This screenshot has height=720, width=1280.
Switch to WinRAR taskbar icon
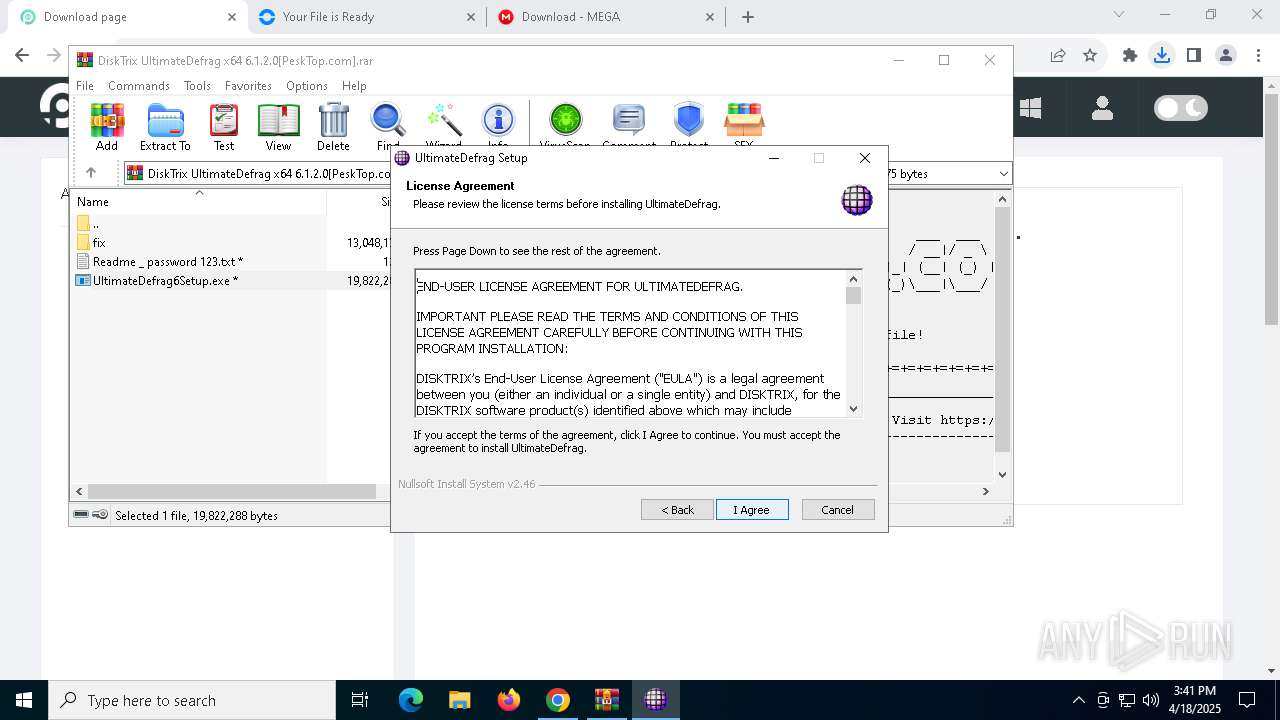[607, 700]
